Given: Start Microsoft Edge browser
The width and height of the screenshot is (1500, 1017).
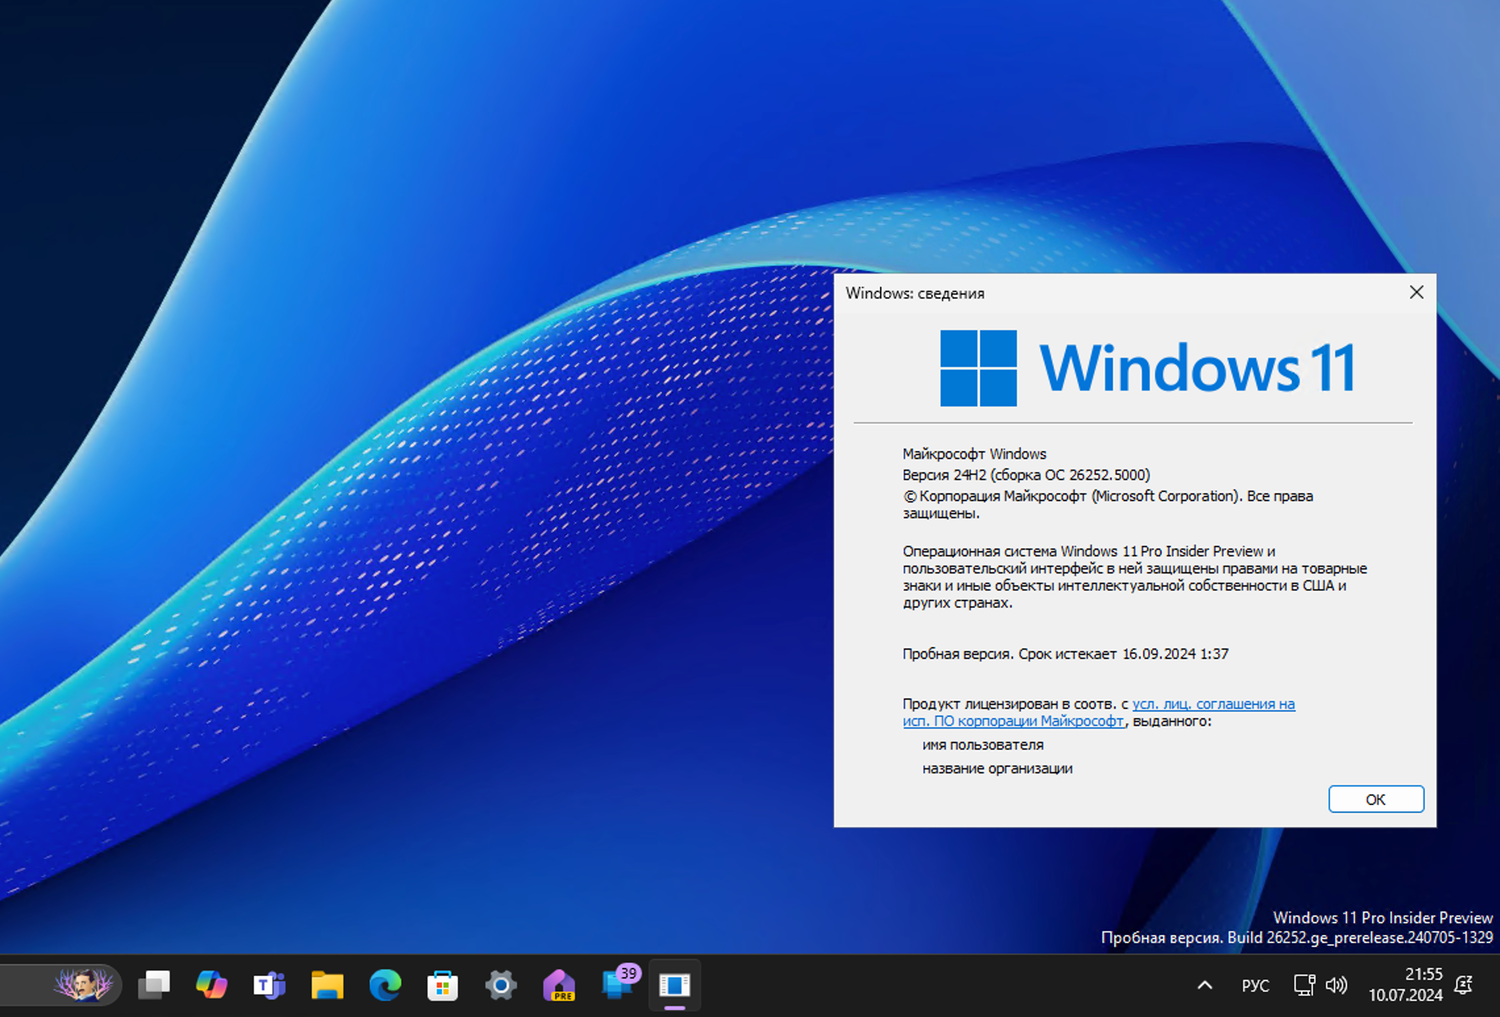Looking at the screenshot, I should pyautogui.click(x=384, y=986).
